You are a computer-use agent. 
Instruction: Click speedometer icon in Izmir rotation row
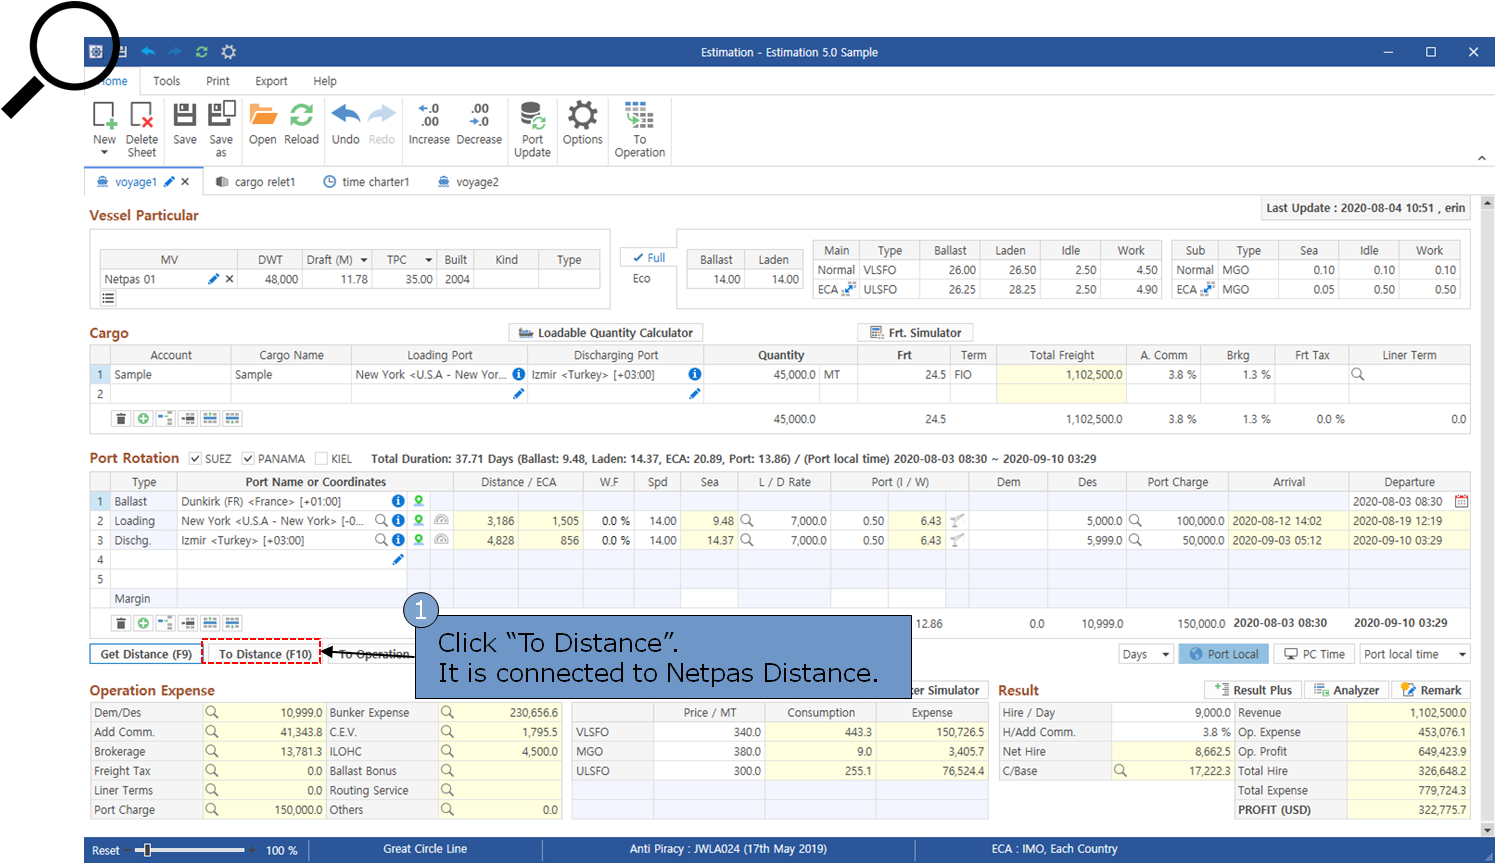(x=441, y=540)
